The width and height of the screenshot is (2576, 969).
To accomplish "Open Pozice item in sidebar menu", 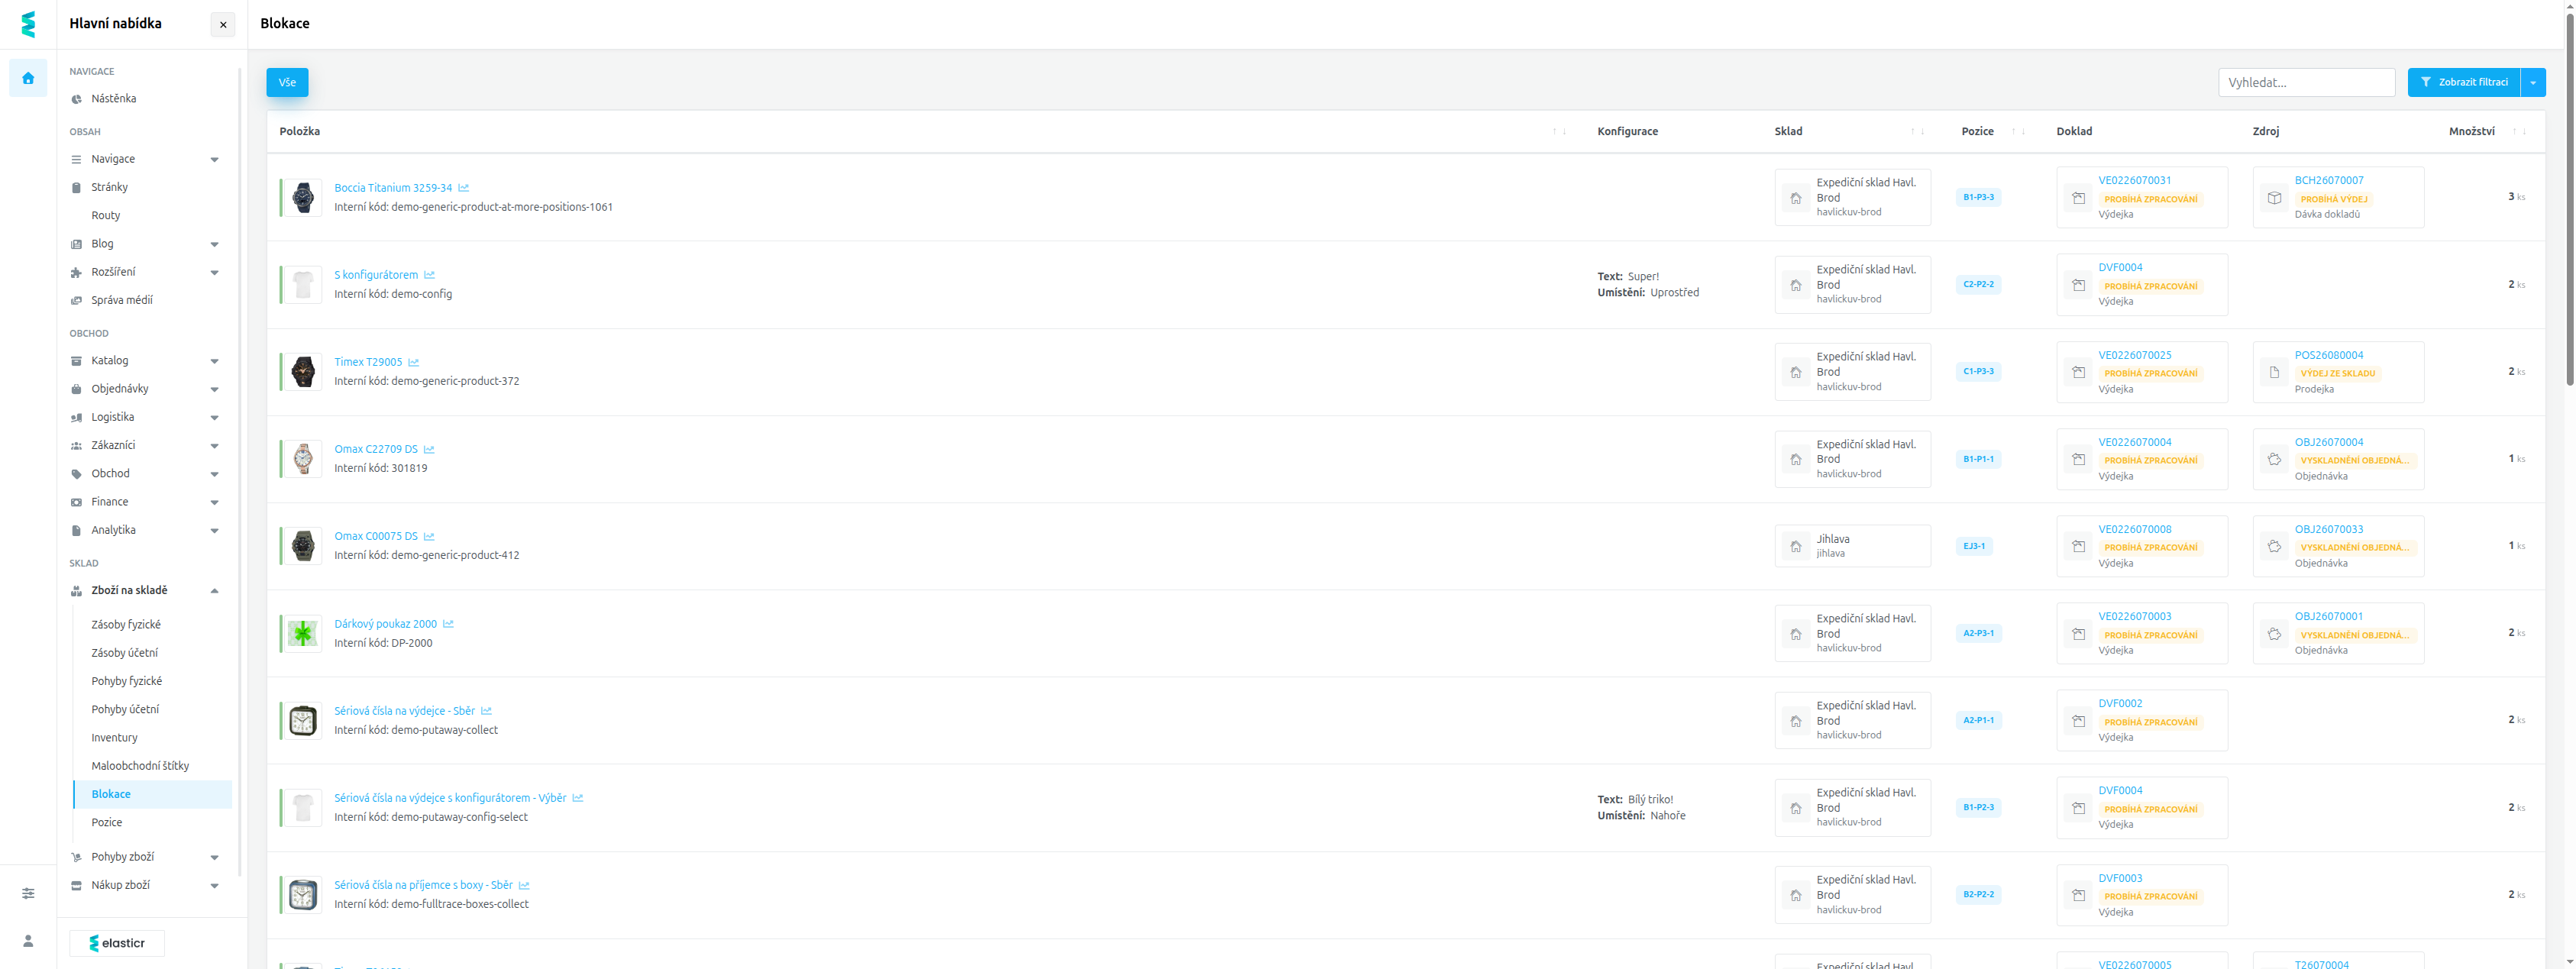I will pos(107,823).
